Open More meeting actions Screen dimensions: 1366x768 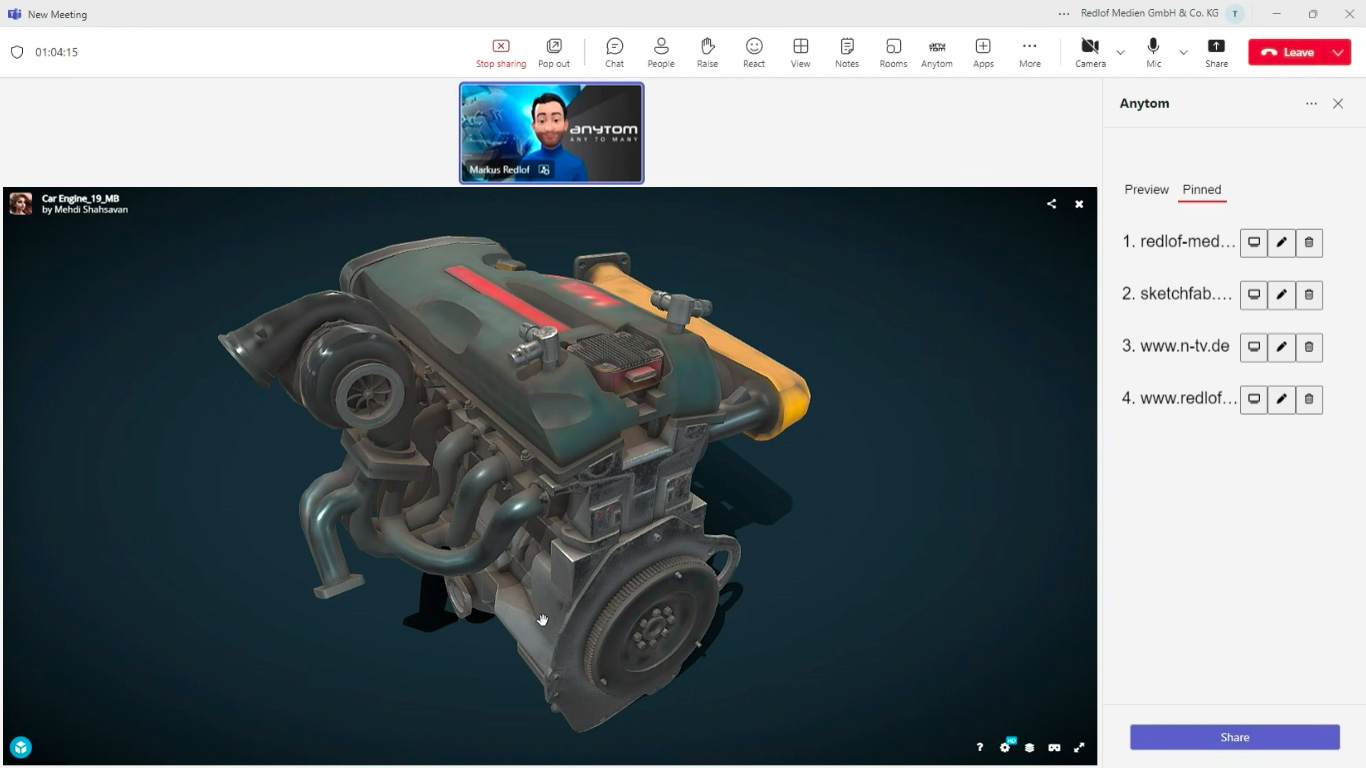point(1030,53)
